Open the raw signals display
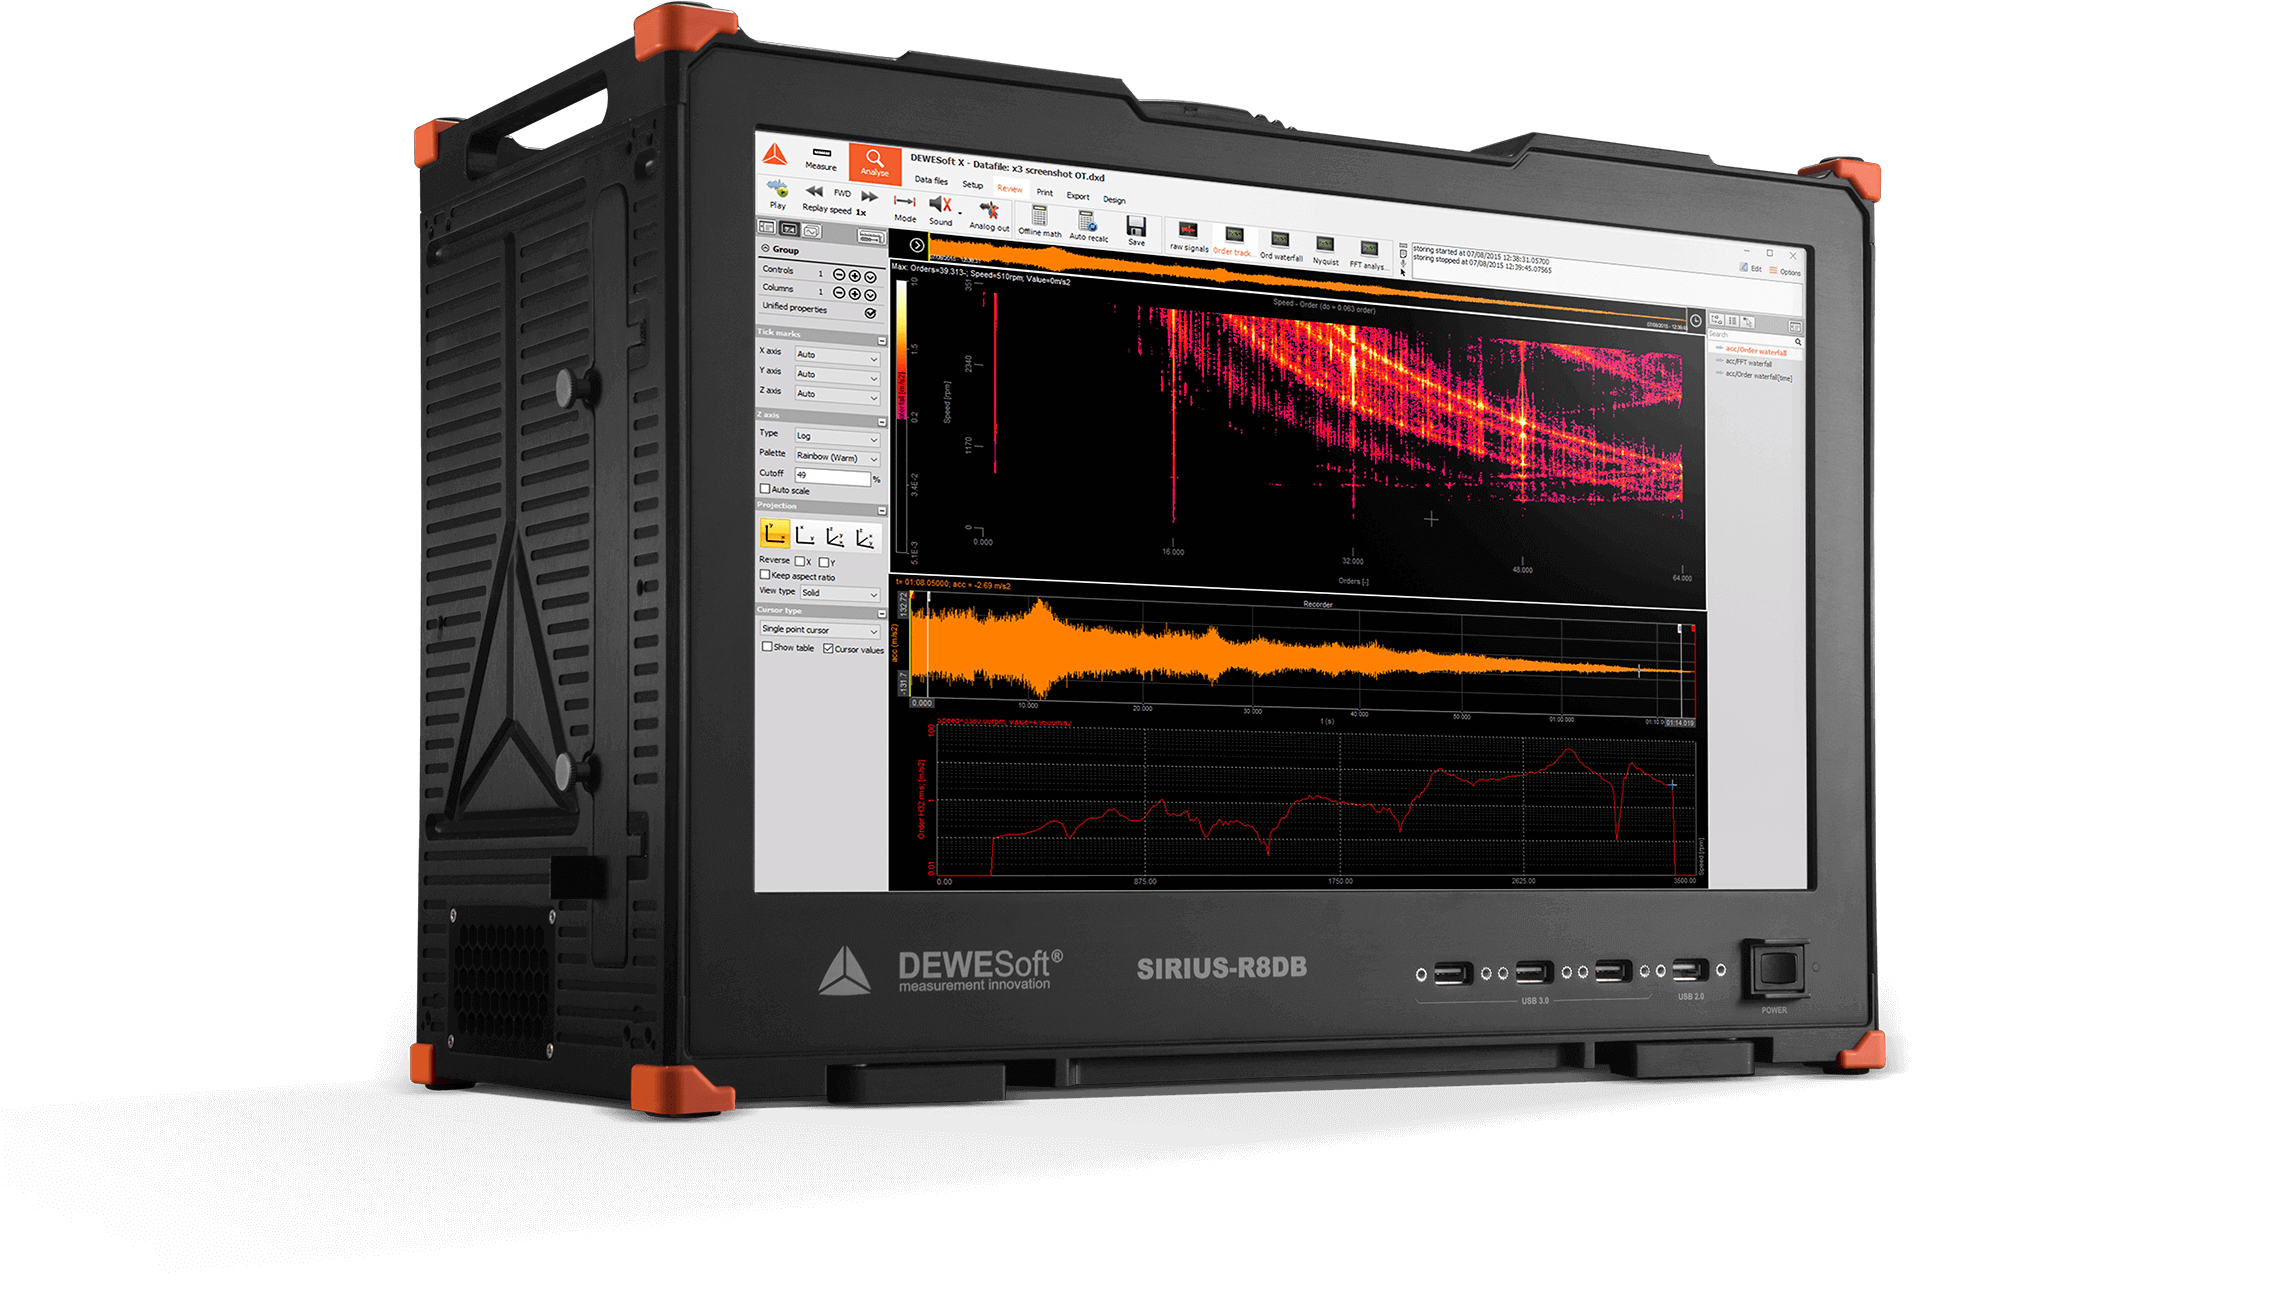The image size is (2280, 1303). [1189, 236]
